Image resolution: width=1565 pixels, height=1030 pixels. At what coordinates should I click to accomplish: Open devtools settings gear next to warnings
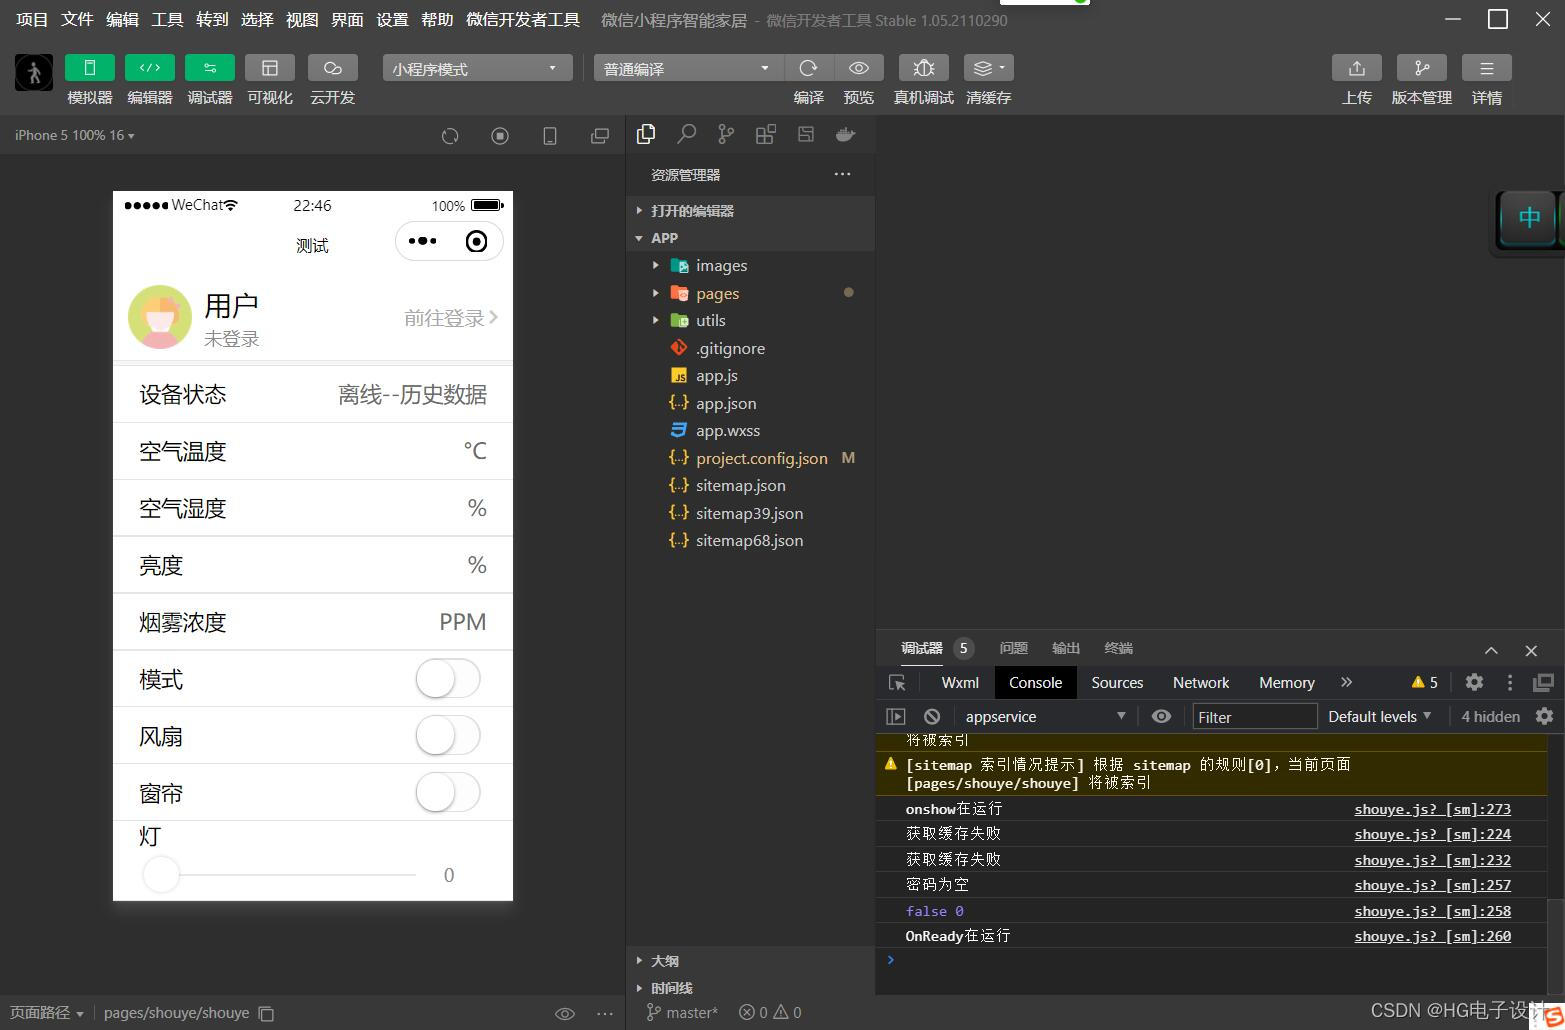coord(1474,682)
